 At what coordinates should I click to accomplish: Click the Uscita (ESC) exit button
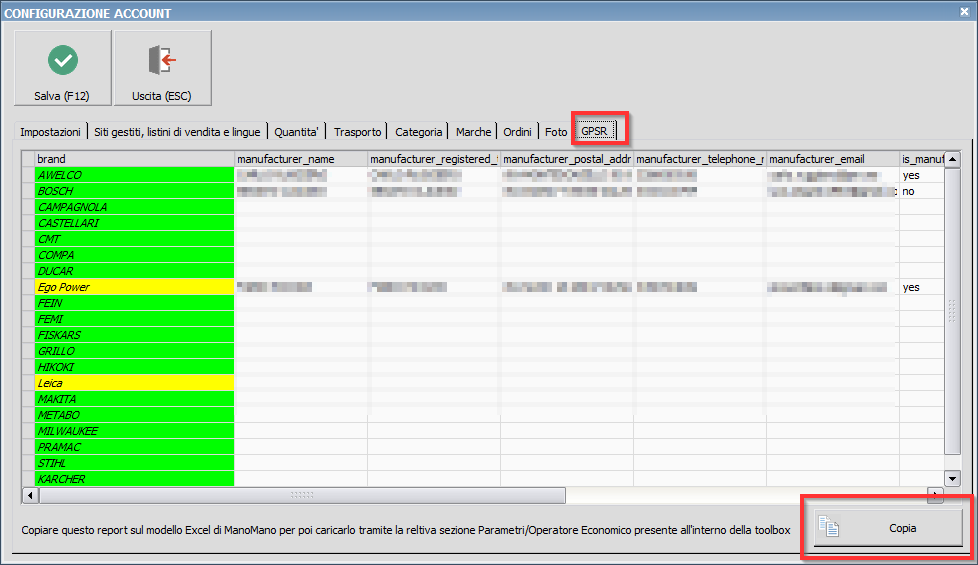click(162, 68)
